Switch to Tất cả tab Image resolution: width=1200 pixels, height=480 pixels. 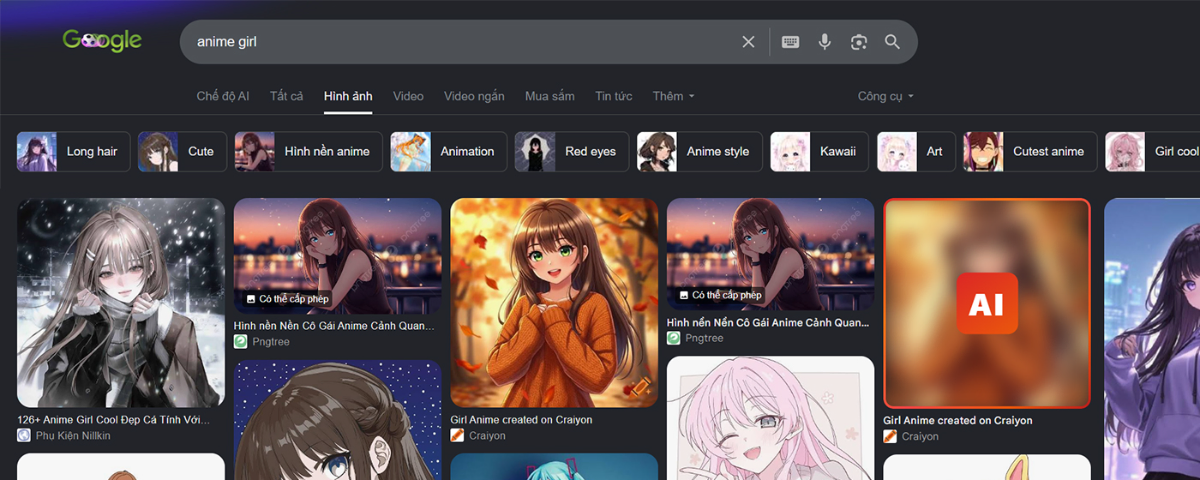click(286, 96)
